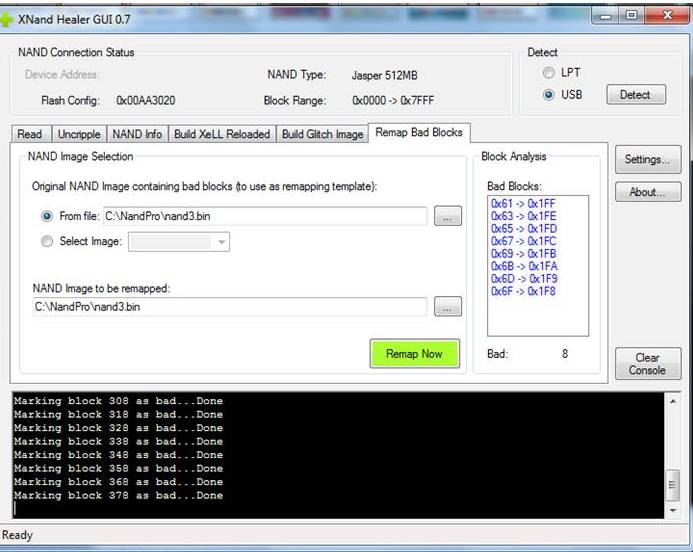
Task: Click the console scrollbar up arrow
Action: point(673,401)
